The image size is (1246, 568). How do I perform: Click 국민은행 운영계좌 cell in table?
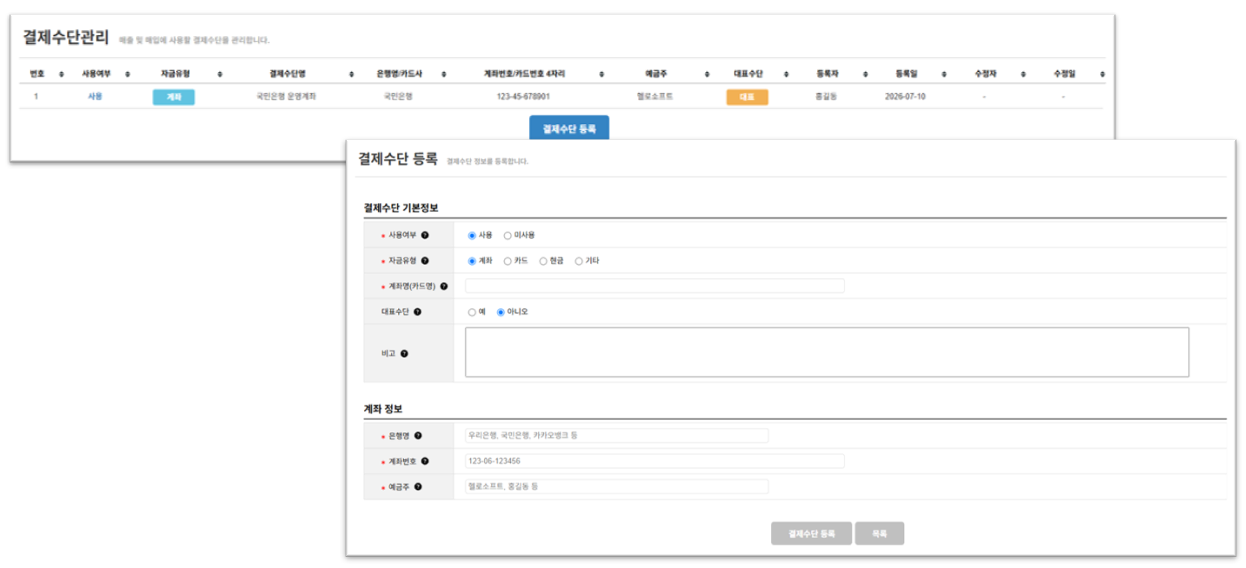pyautogui.click(x=287, y=97)
